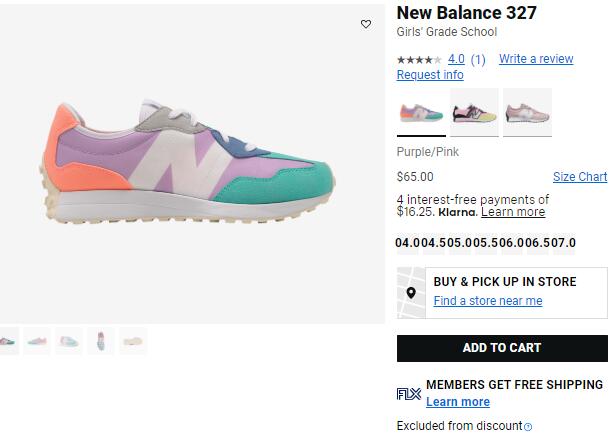Image resolution: width=611 pixels, height=441 pixels.
Task: Open free shipping Learn more link
Action: (x=458, y=402)
